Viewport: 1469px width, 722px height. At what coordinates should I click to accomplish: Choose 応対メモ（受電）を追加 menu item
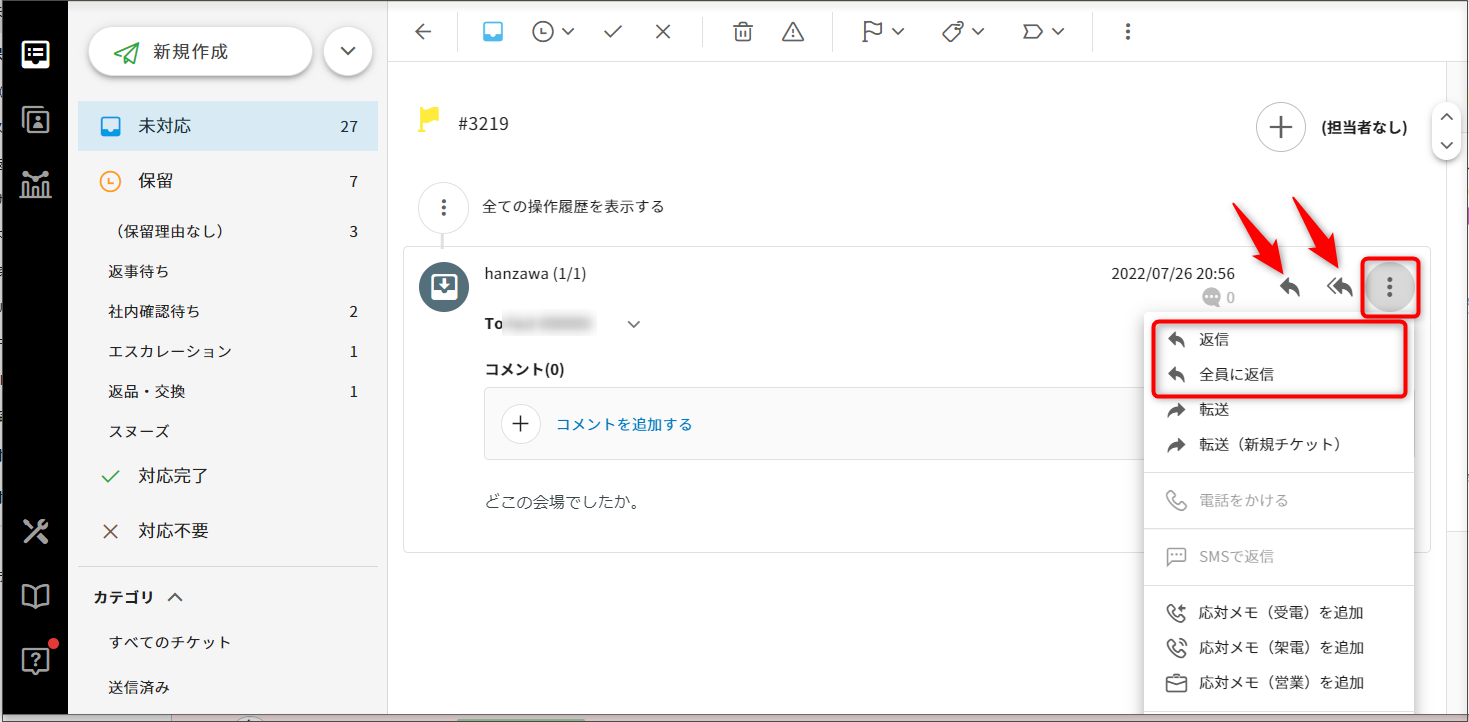(1281, 613)
